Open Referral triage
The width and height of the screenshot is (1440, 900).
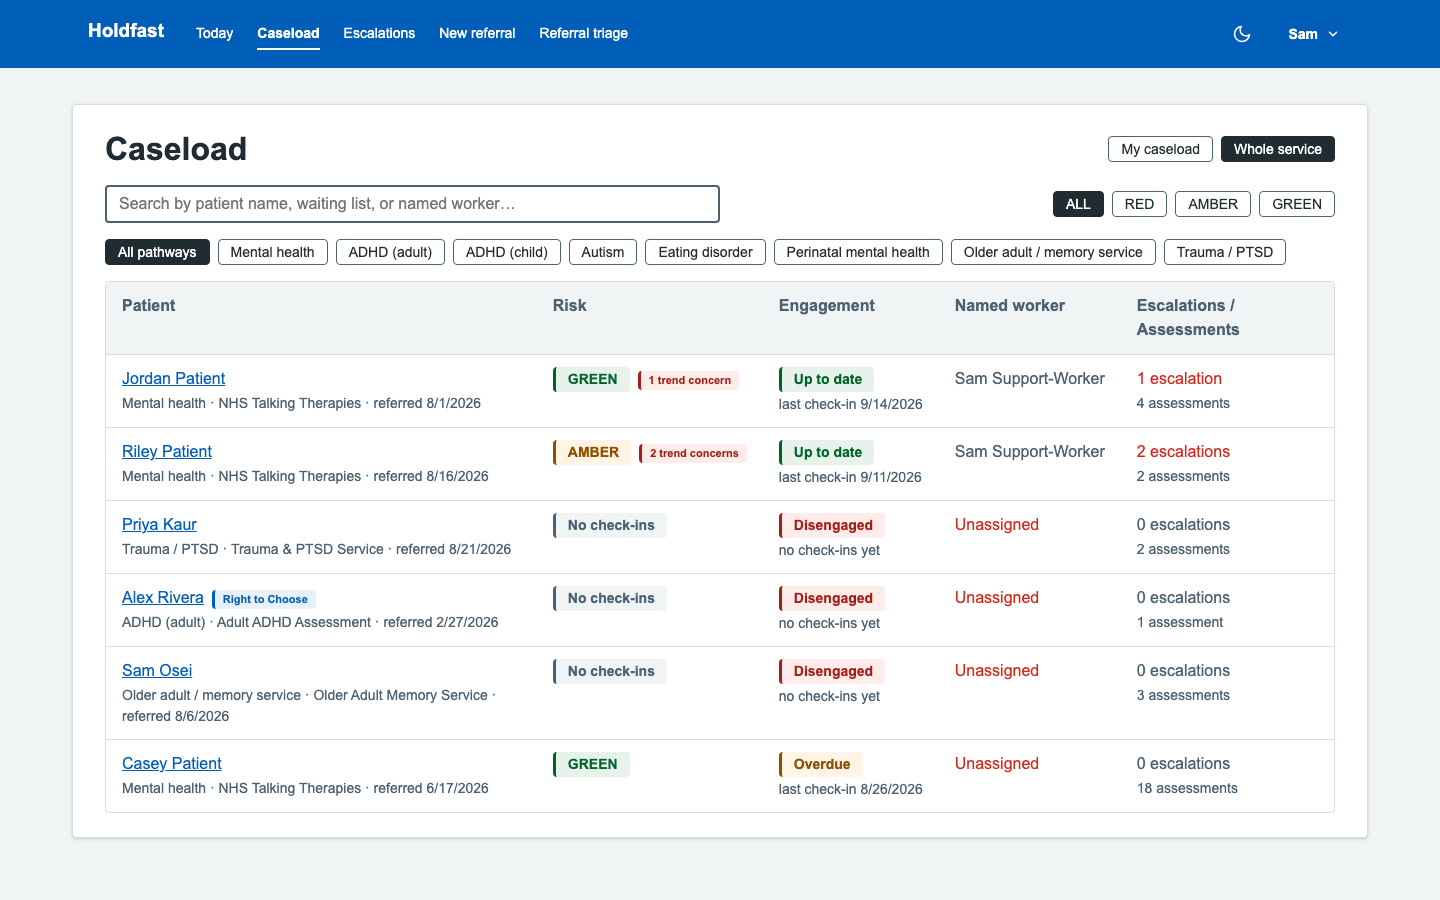[x=583, y=33]
